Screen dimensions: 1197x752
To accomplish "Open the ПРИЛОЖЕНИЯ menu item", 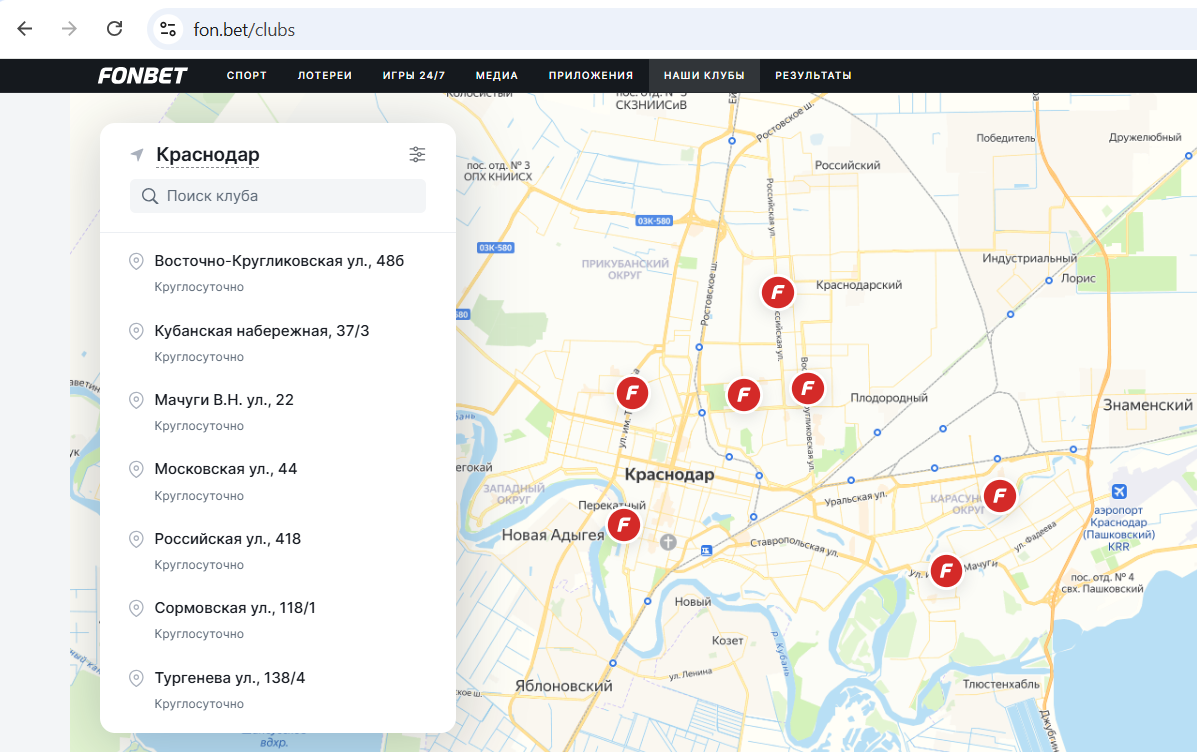I will click(591, 76).
